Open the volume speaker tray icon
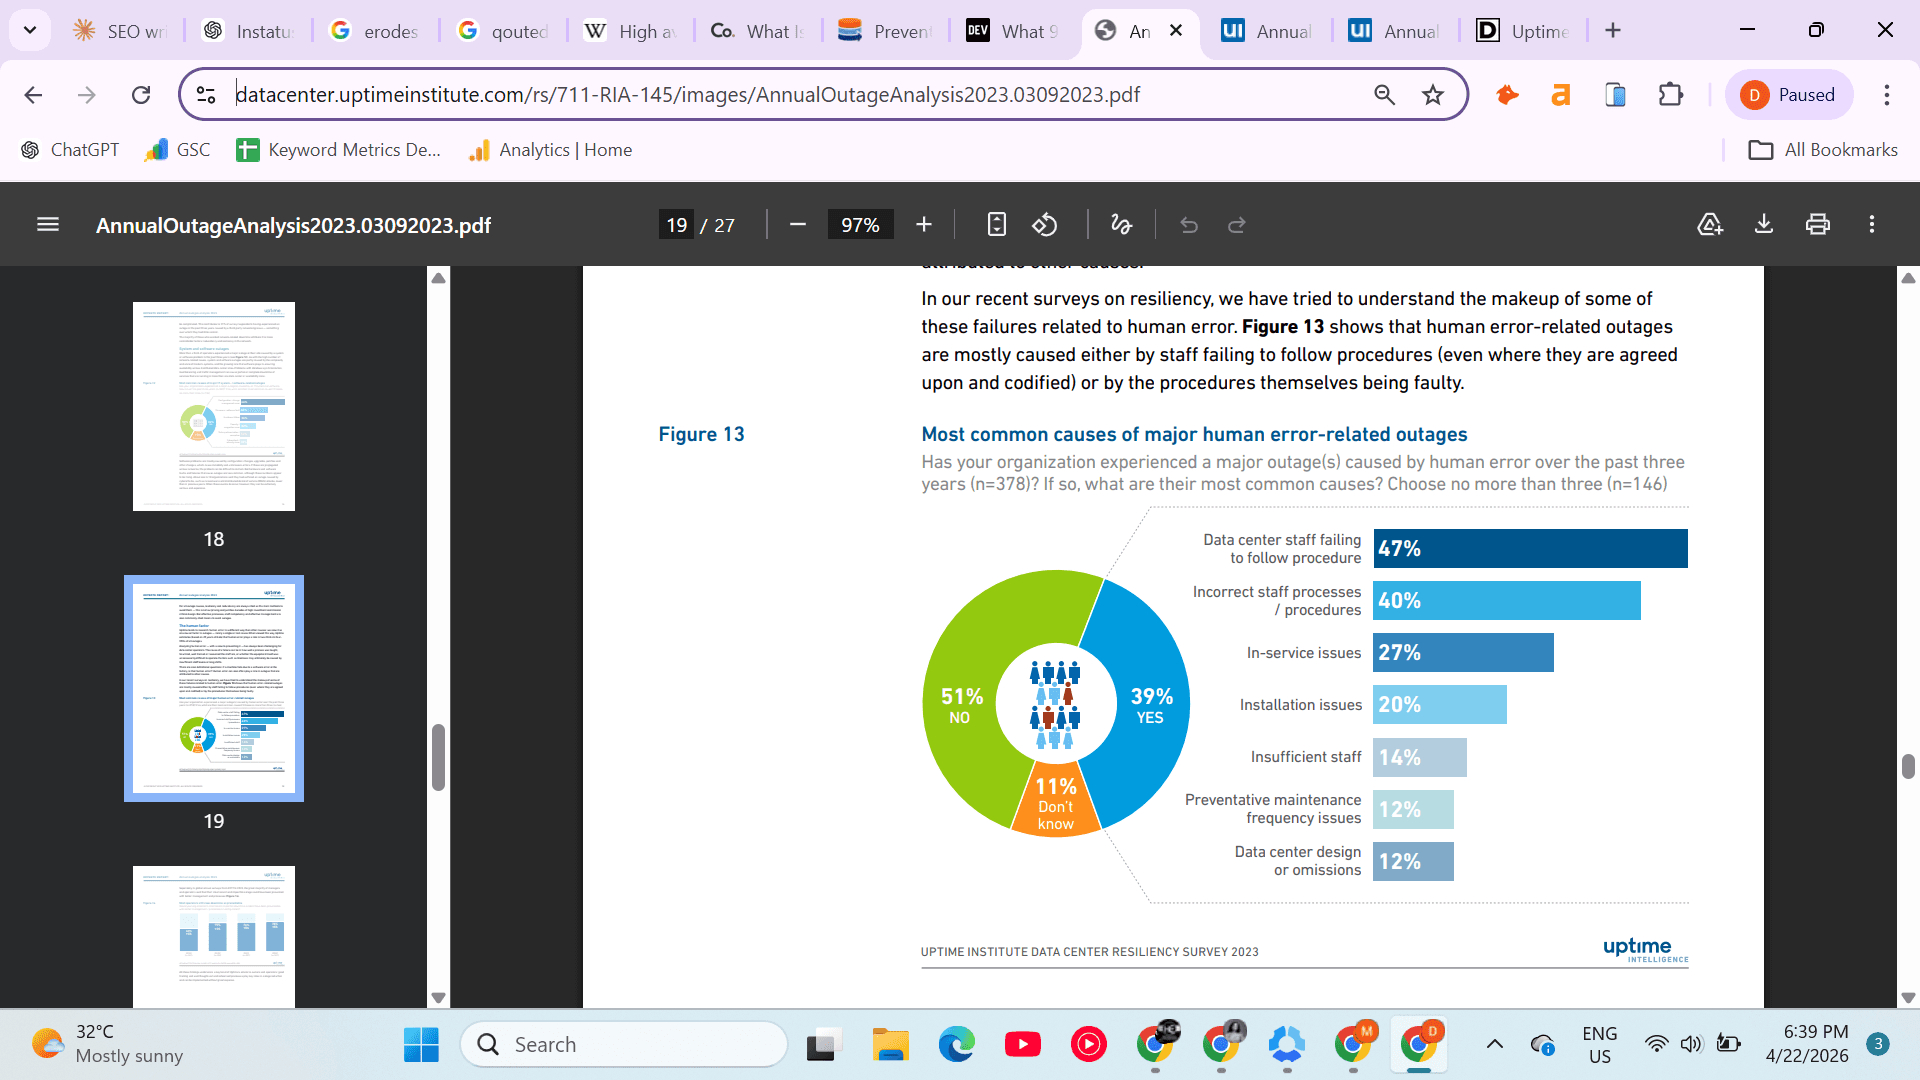The image size is (1920, 1080). pos(1691,1045)
